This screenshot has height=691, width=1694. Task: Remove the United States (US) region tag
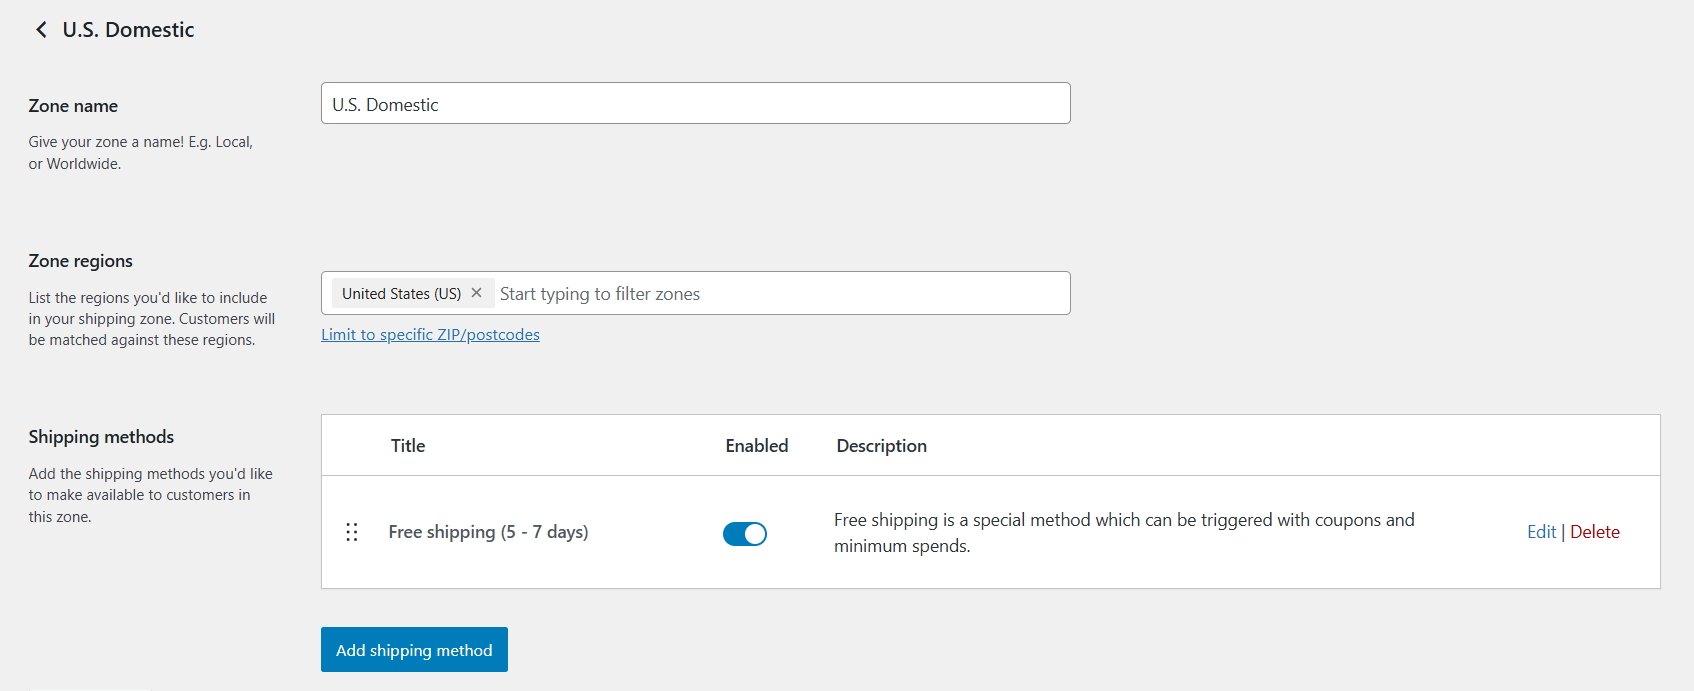[x=477, y=292]
